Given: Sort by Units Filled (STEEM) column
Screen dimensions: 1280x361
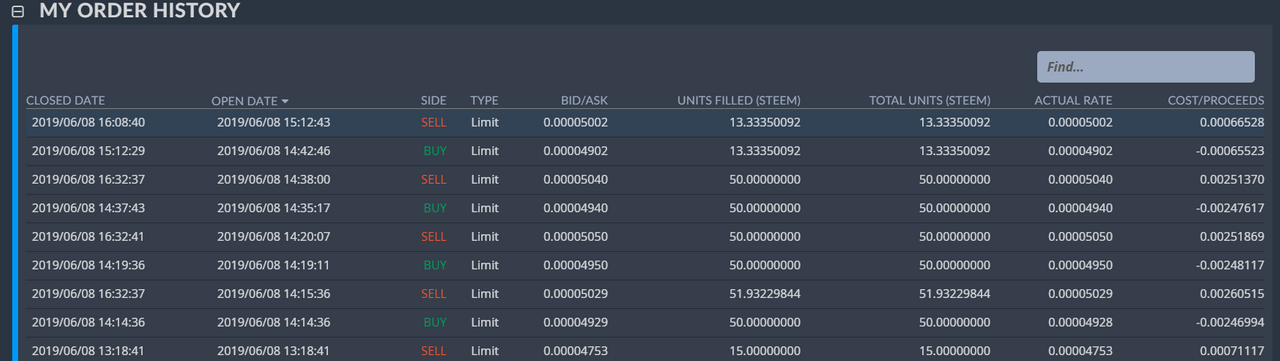Looking at the screenshot, I should click(x=738, y=101).
